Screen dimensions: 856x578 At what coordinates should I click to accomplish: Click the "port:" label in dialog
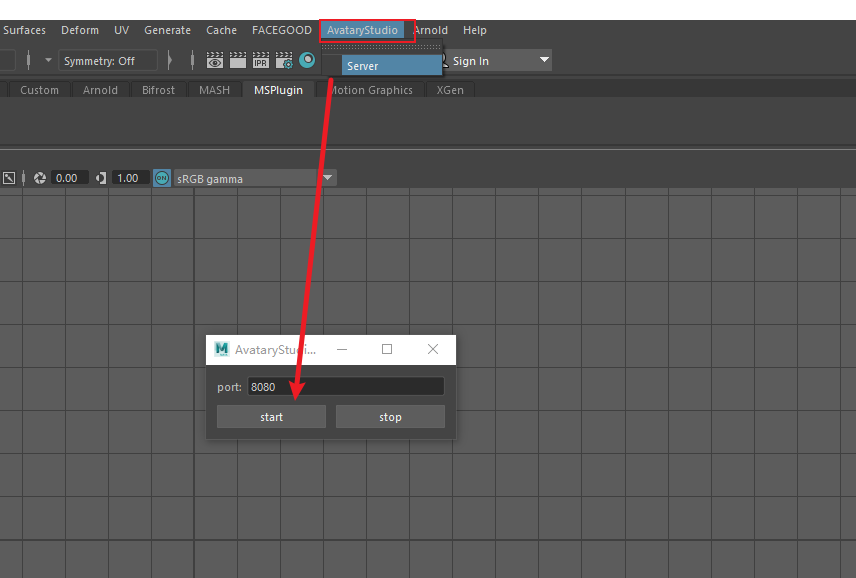[229, 387]
